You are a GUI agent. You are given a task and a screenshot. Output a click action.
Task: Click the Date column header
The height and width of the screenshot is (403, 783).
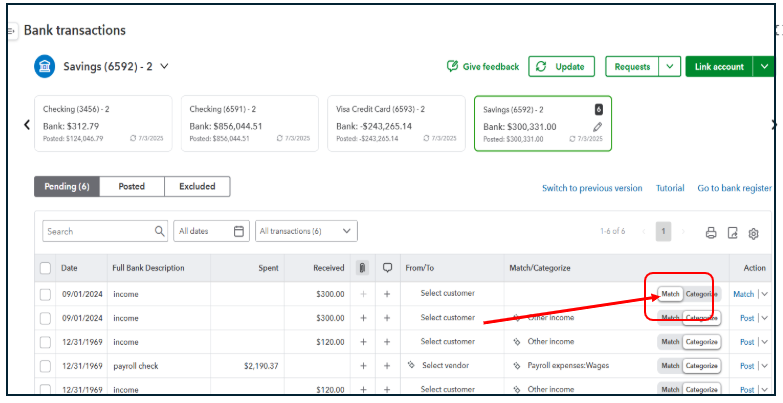click(x=69, y=268)
